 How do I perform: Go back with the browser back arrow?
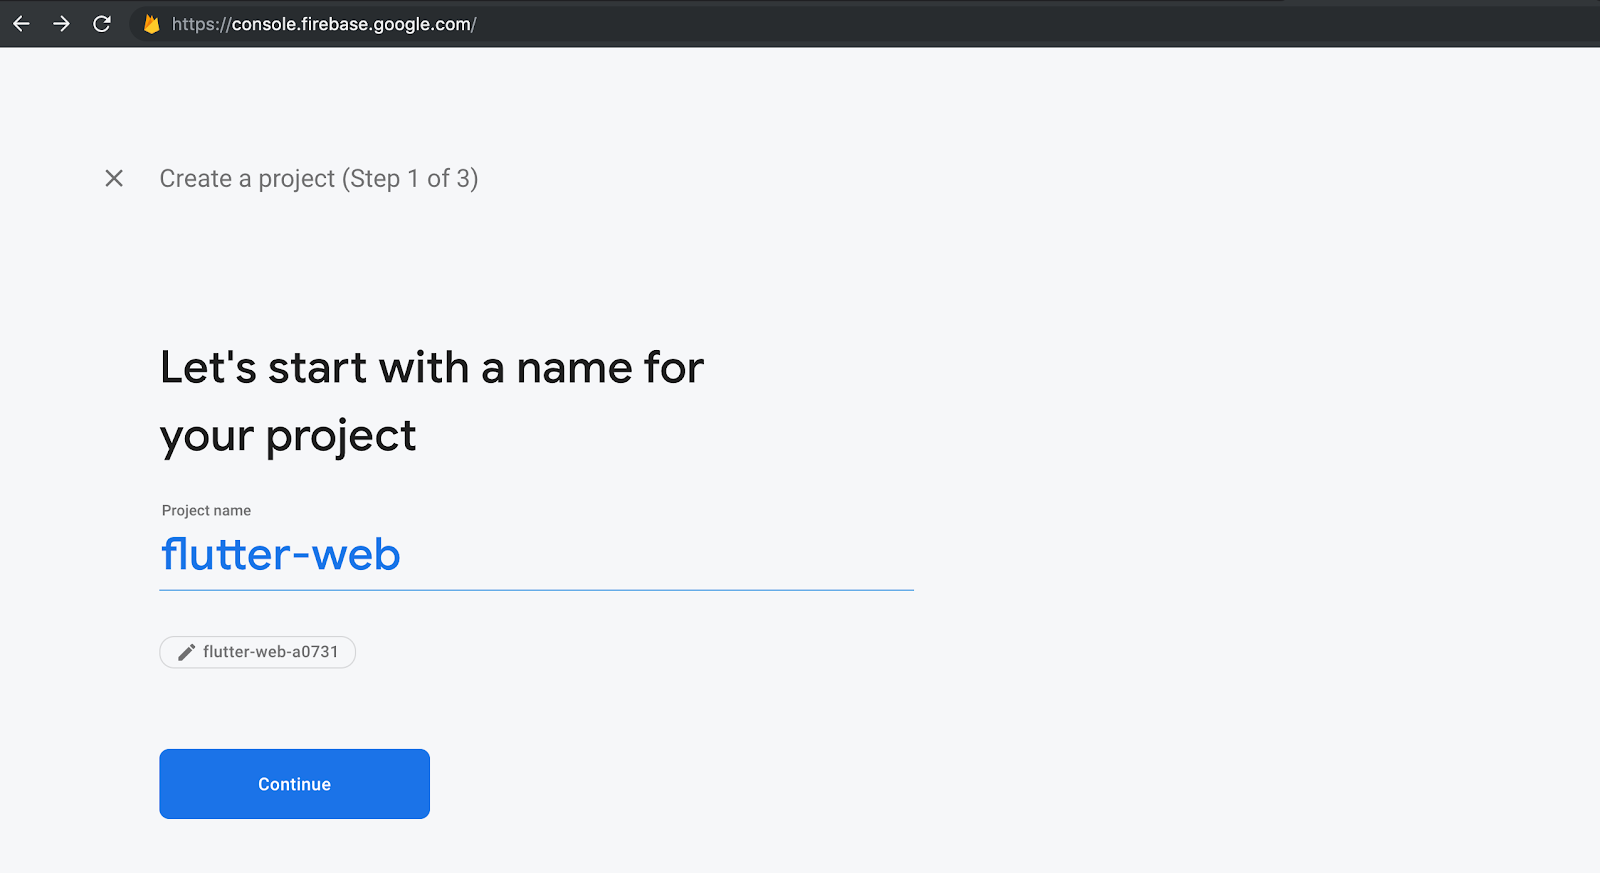[x=21, y=24]
